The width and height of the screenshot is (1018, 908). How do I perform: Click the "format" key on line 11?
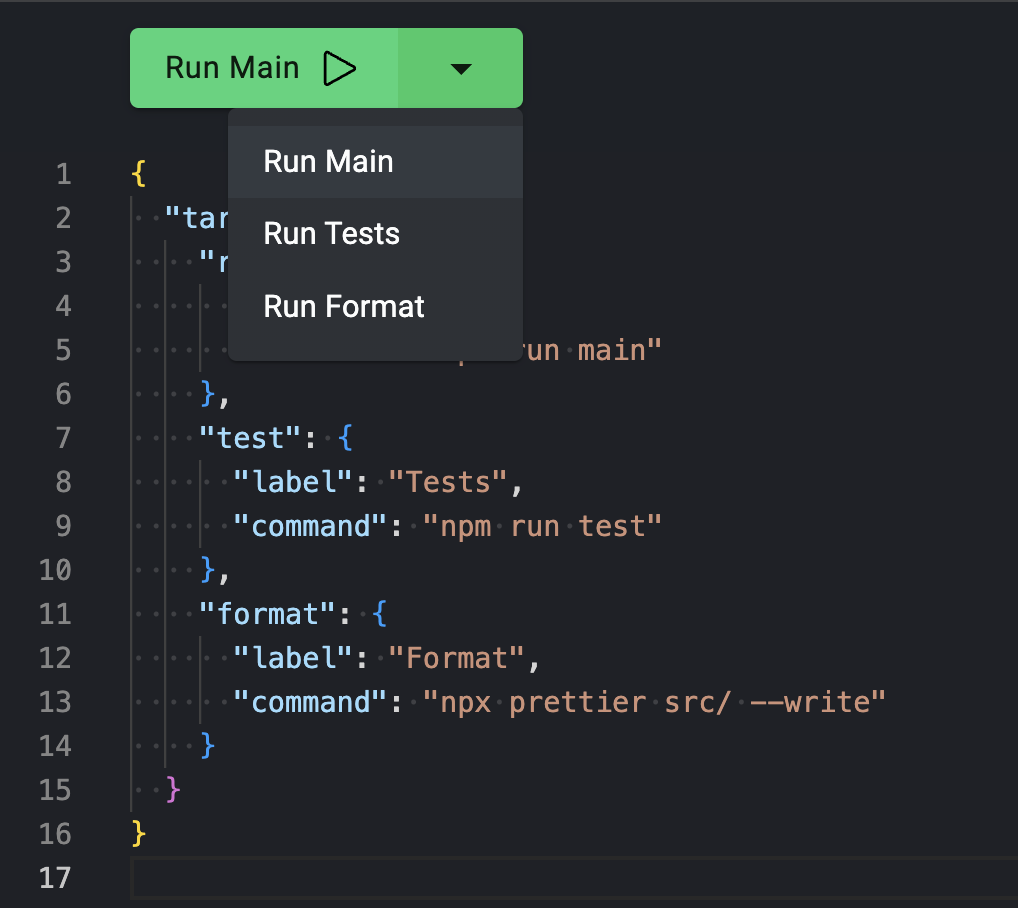(267, 614)
